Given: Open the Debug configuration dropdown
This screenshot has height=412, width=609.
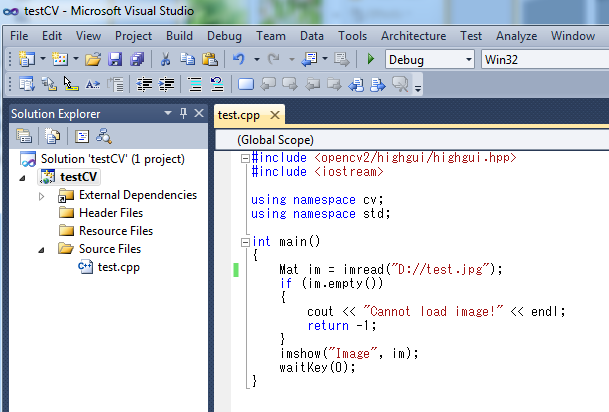Looking at the screenshot, I should 469,59.
